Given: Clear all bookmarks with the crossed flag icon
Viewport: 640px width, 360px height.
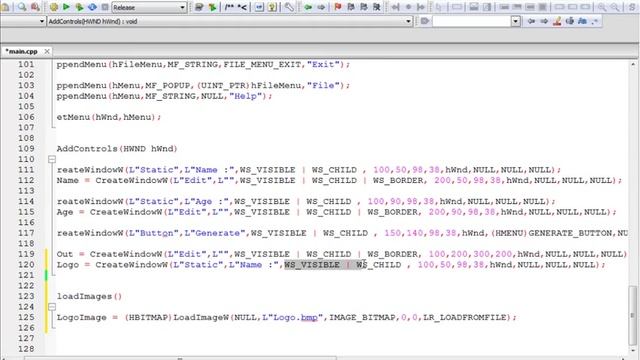Looking at the screenshot, I should [377, 7].
